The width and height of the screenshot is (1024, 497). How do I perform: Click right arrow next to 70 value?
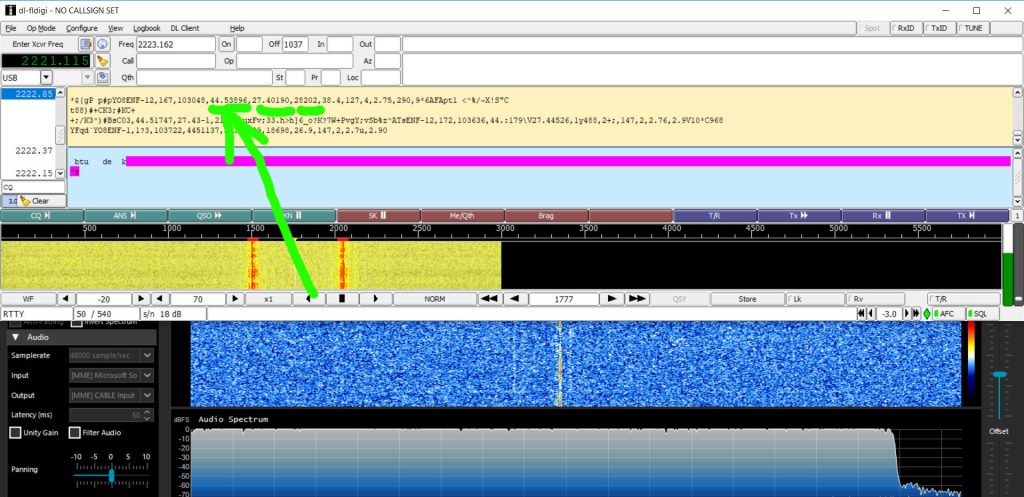point(238,298)
